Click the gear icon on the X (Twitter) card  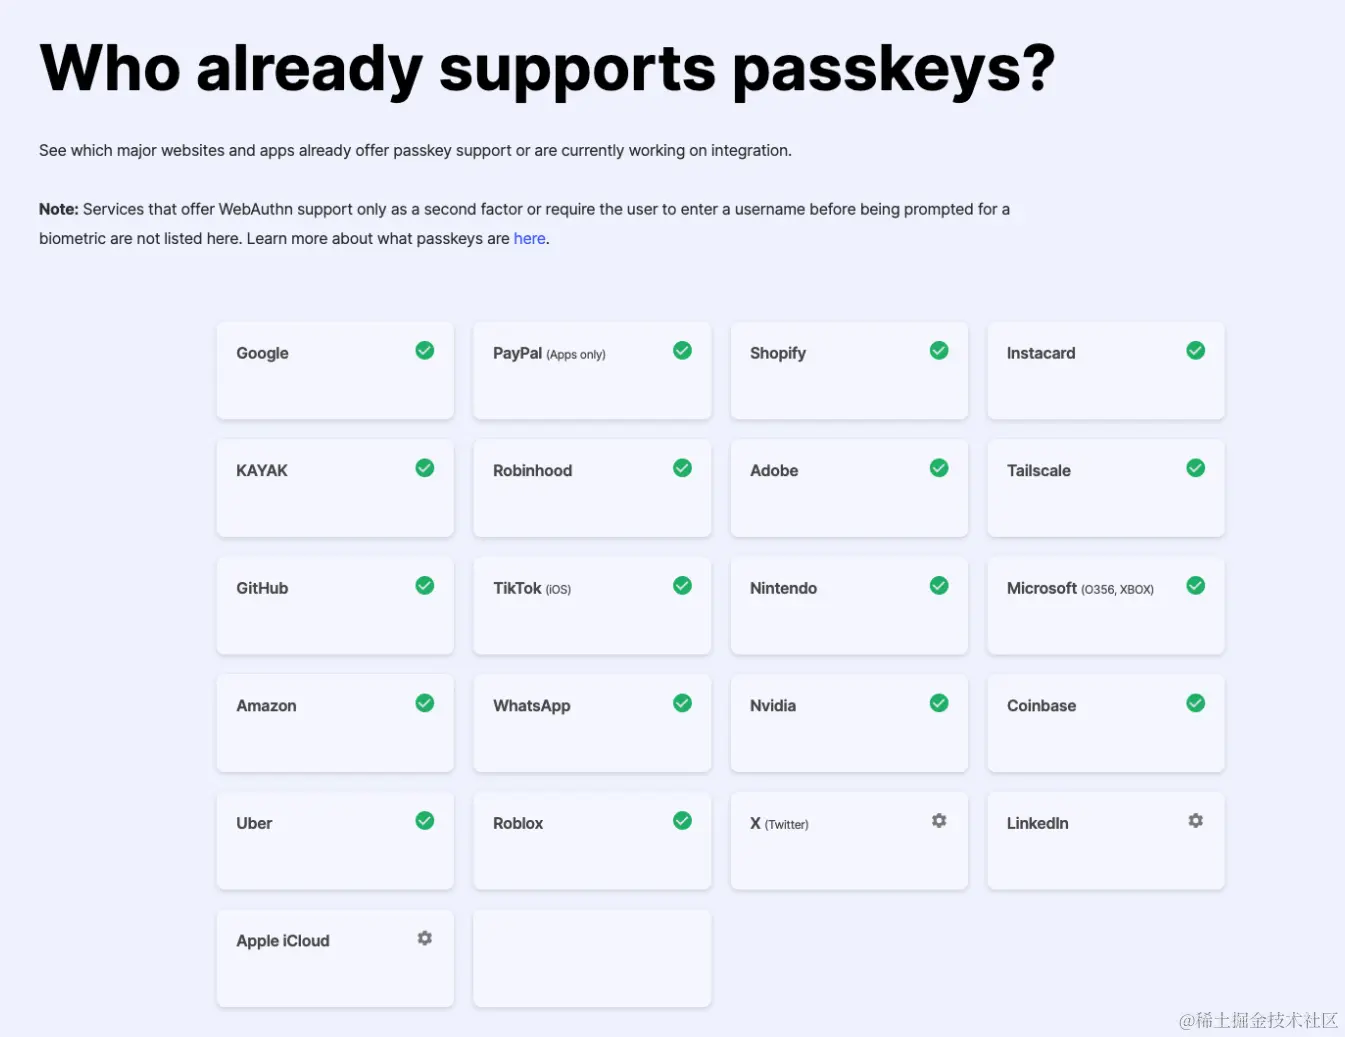pyautogui.click(x=938, y=820)
